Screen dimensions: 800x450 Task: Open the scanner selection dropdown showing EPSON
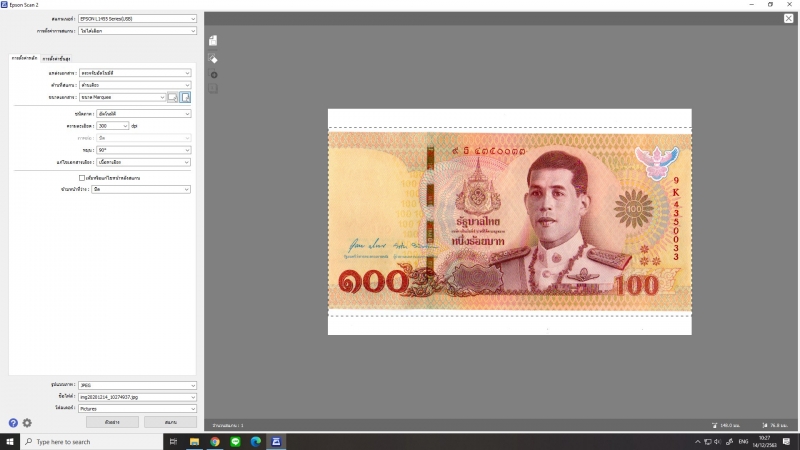pyautogui.click(x=137, y=19)
